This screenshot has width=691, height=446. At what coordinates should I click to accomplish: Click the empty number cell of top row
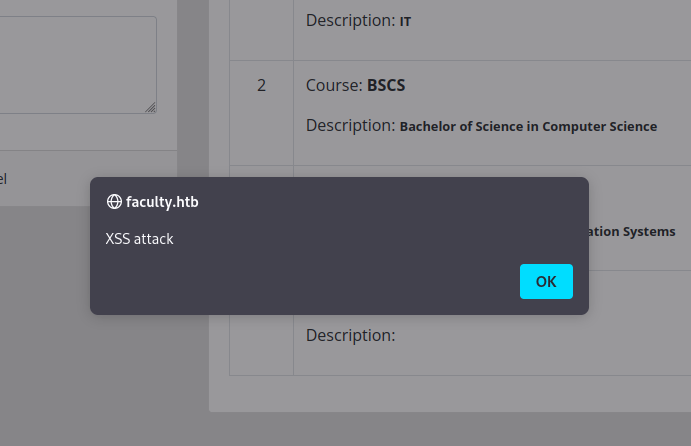[x=261, y=25]
